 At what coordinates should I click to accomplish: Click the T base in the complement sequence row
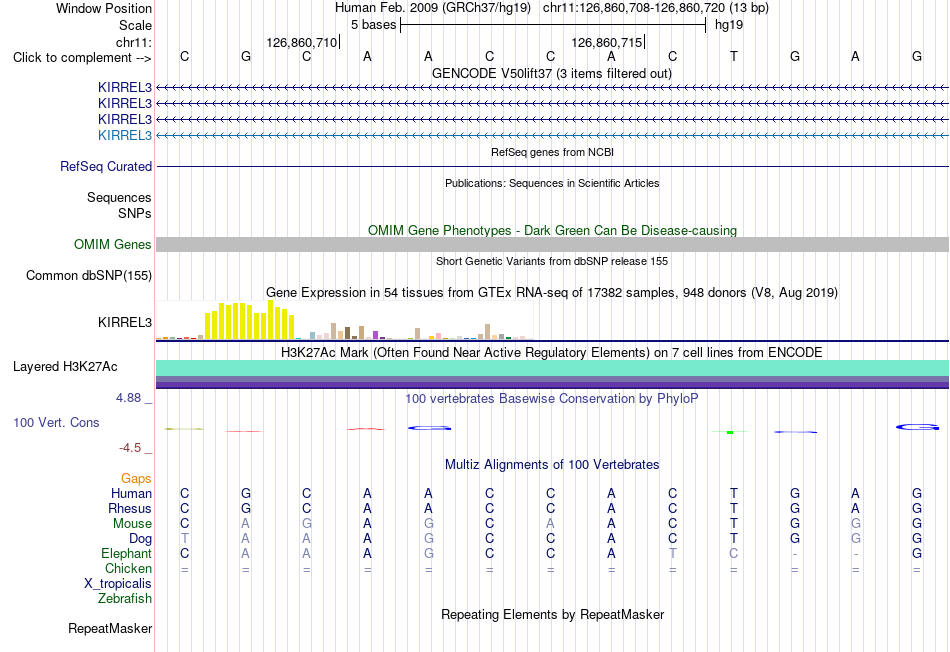tap(734, 56)
